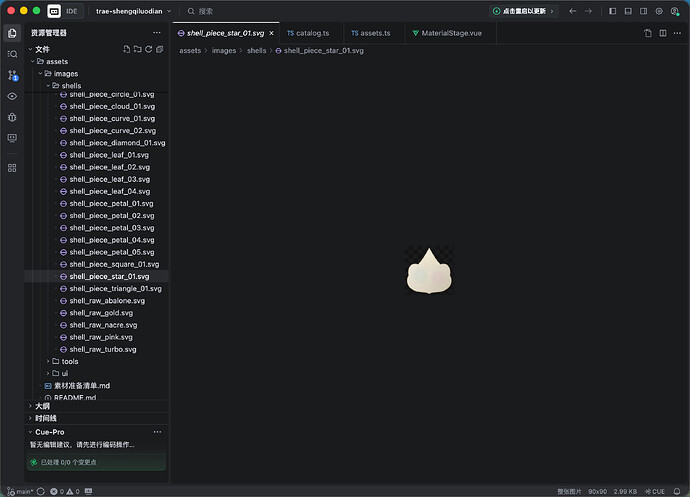The height and width of the screenshot is (497, 690).
Task: Open shell_raw_abalone.svg in the tree
Action: (107, 301)
